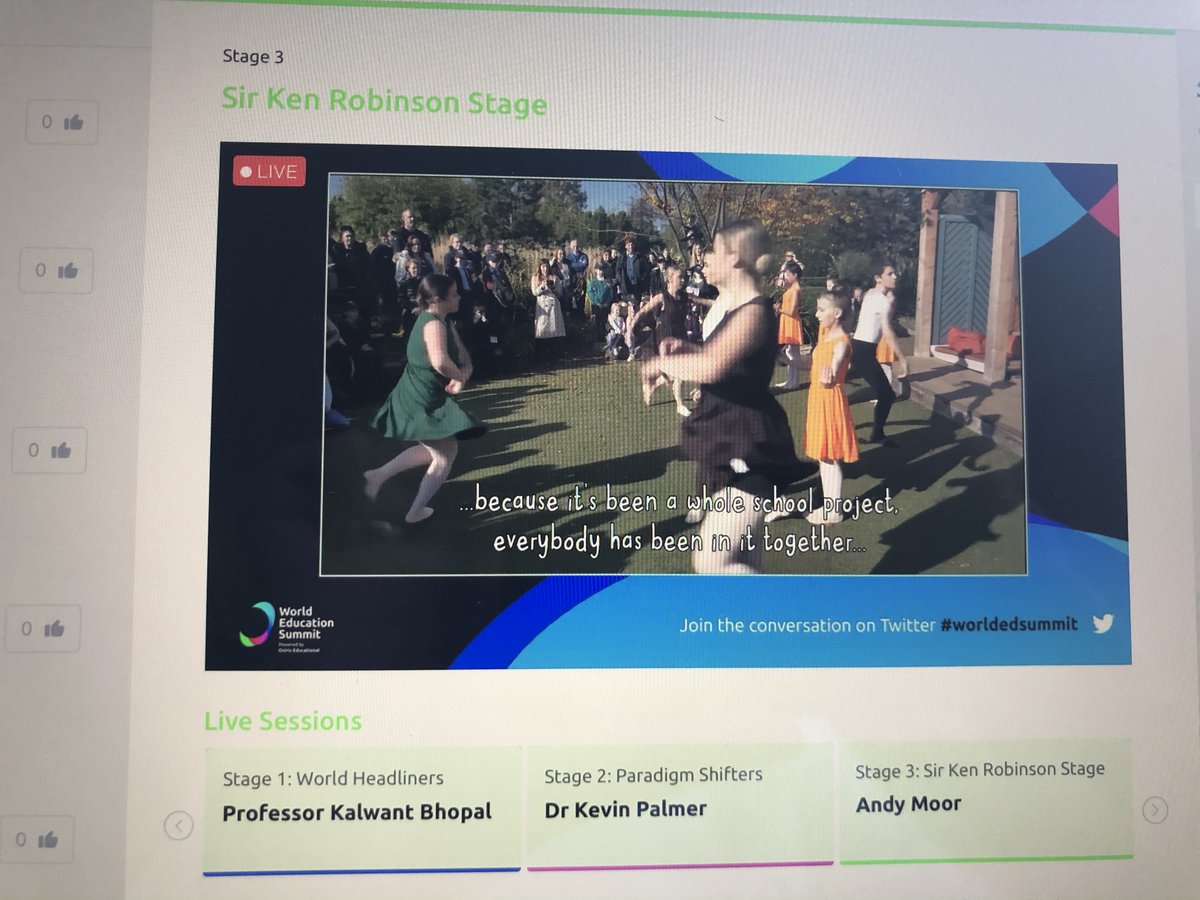Click the Stage 3 label above heading
Screen dimensions: 1200x900
[x=253, y=56]
